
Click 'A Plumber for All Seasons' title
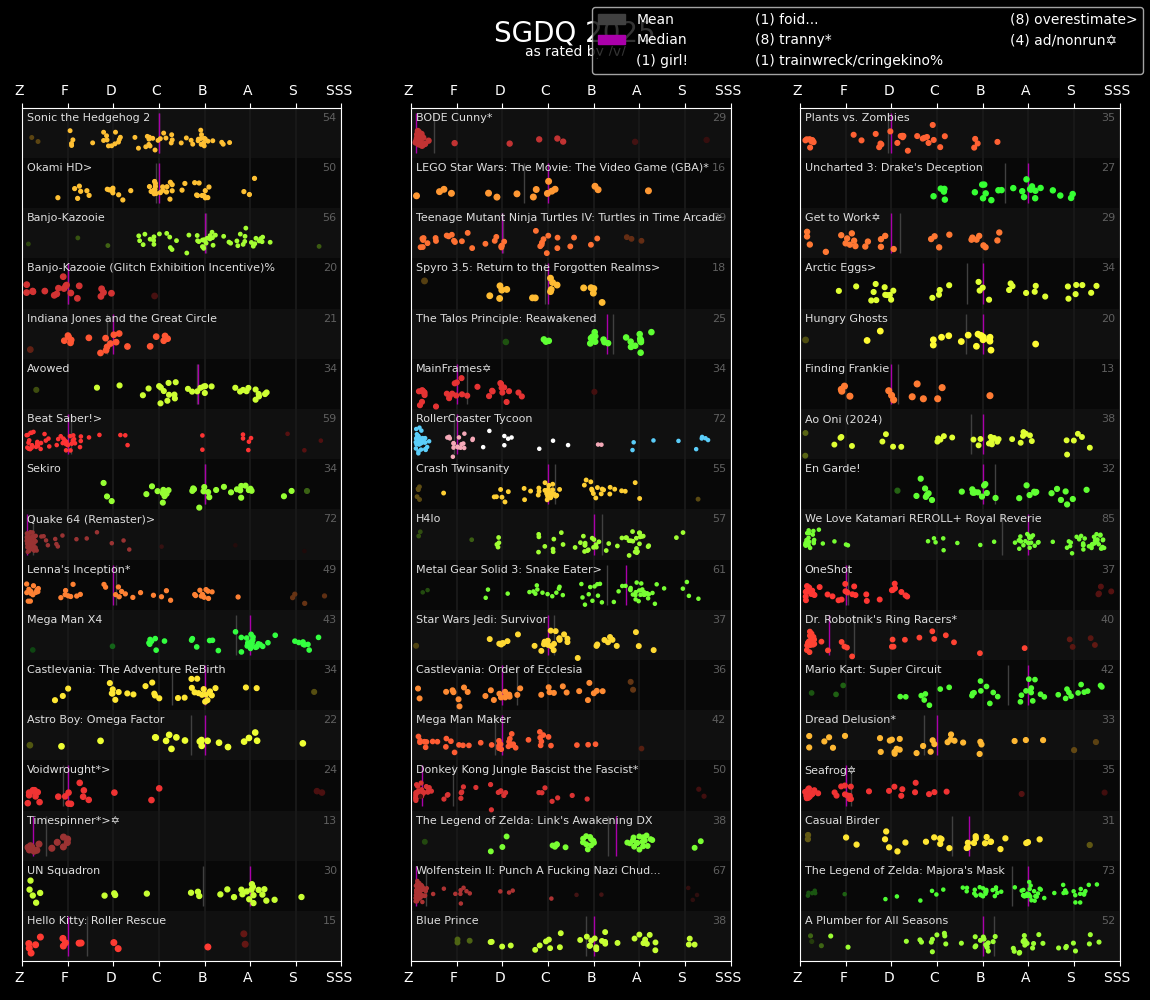(x=876, y=920)
